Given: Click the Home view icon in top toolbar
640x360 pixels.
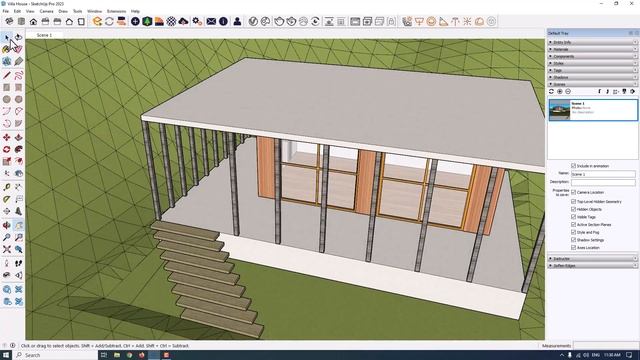Looking at the screenshot, I should (33, 22).
